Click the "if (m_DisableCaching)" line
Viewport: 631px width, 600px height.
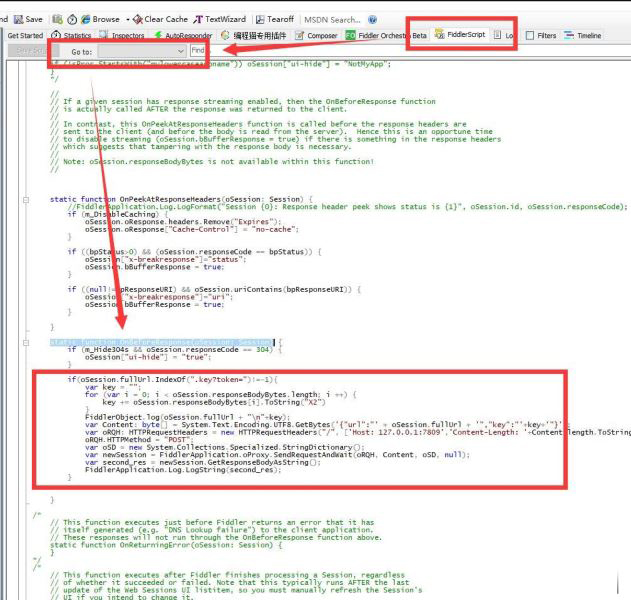118,214
